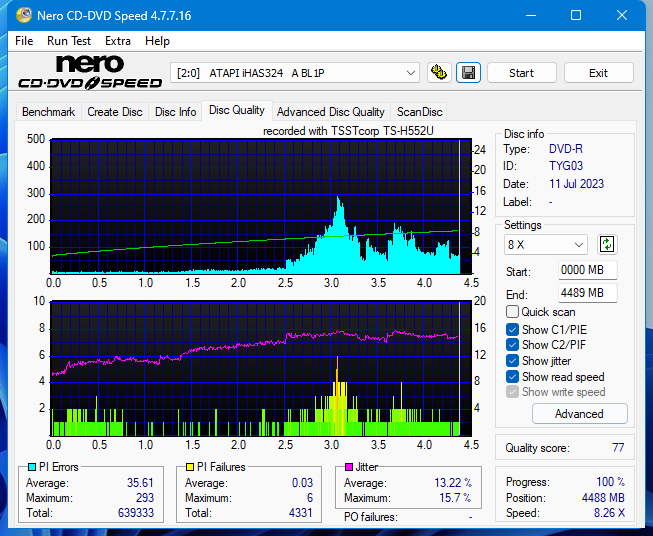Open the File menu
This screenshot has height=536, width=653.
tap(24, 41)
